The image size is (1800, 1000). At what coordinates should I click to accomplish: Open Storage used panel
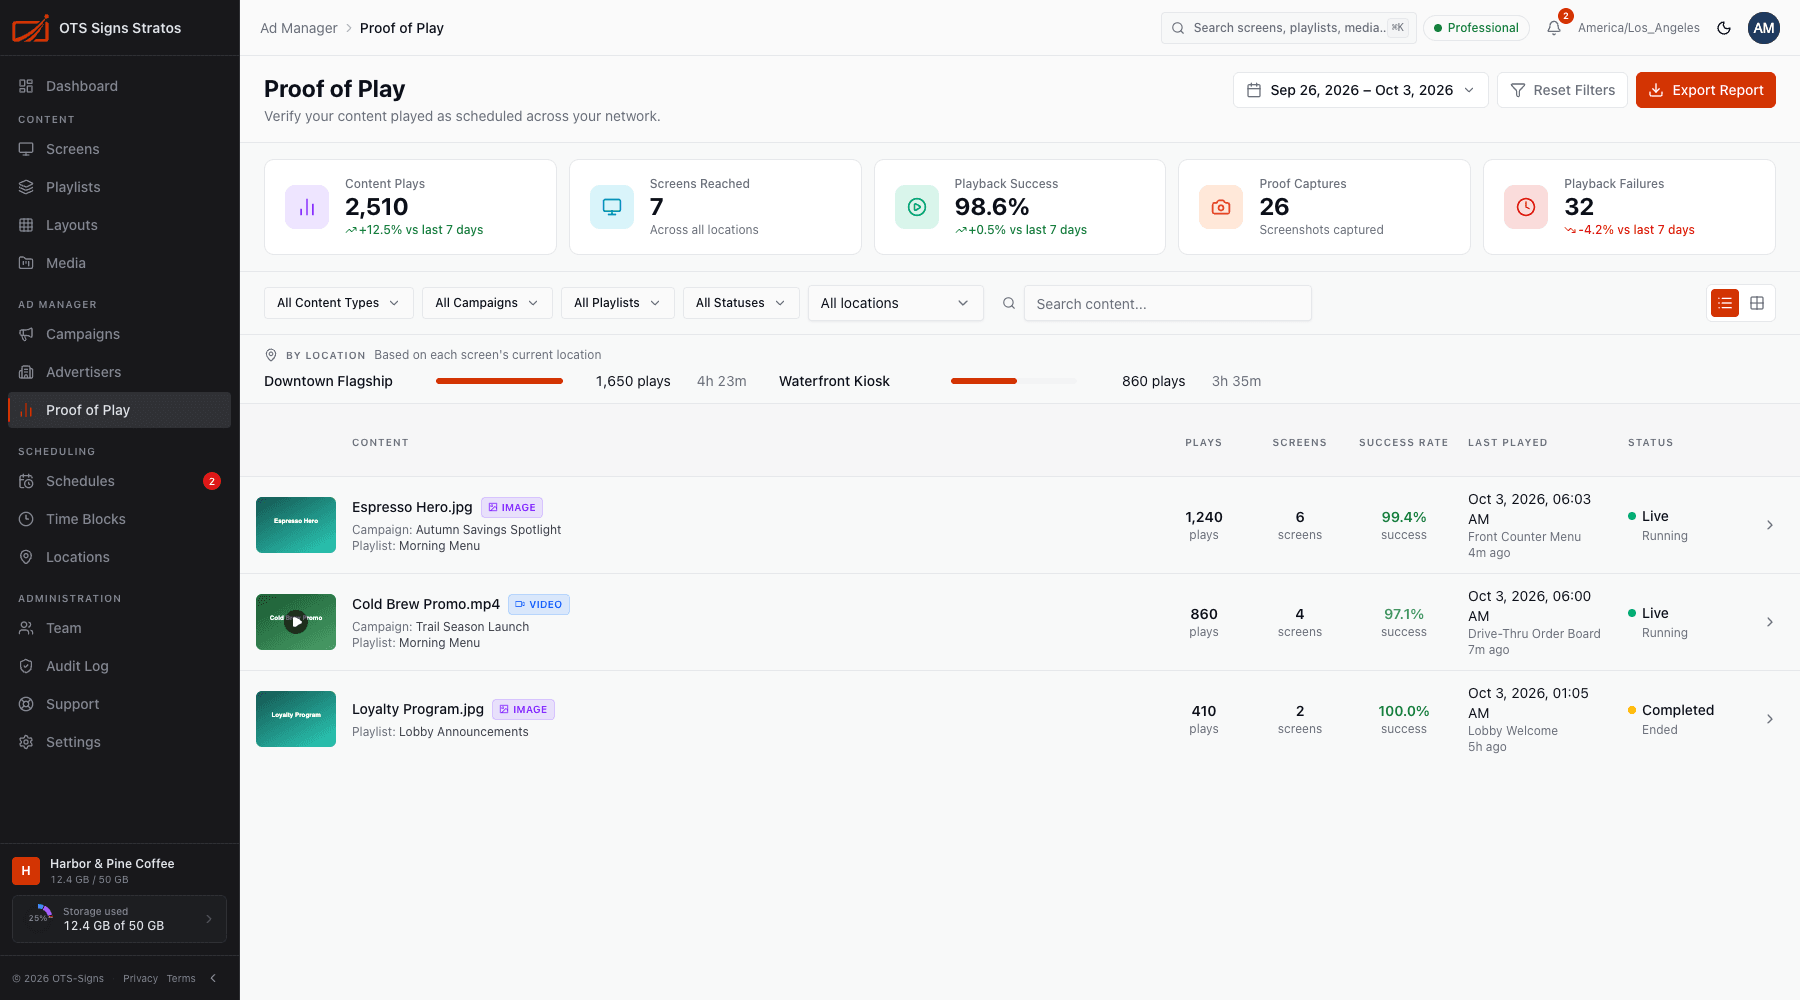(120, 919)
